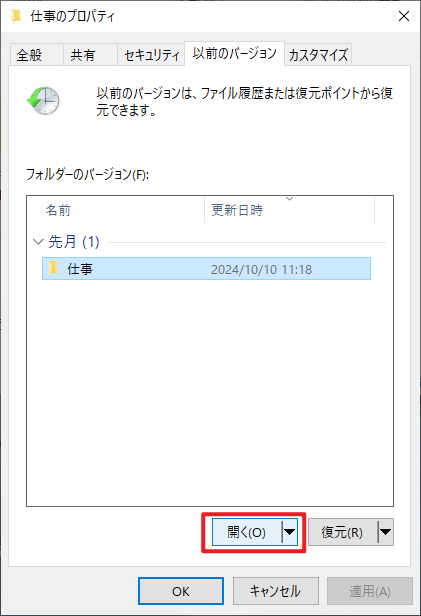Click the folder icon in the title bar

16,16
